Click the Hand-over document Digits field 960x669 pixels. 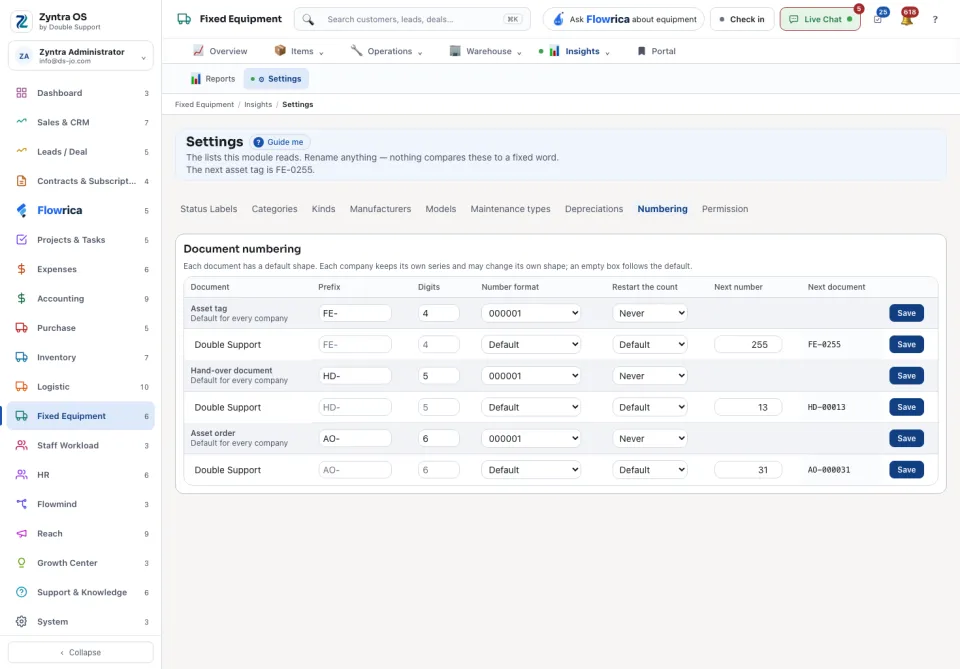pos(438,376)
